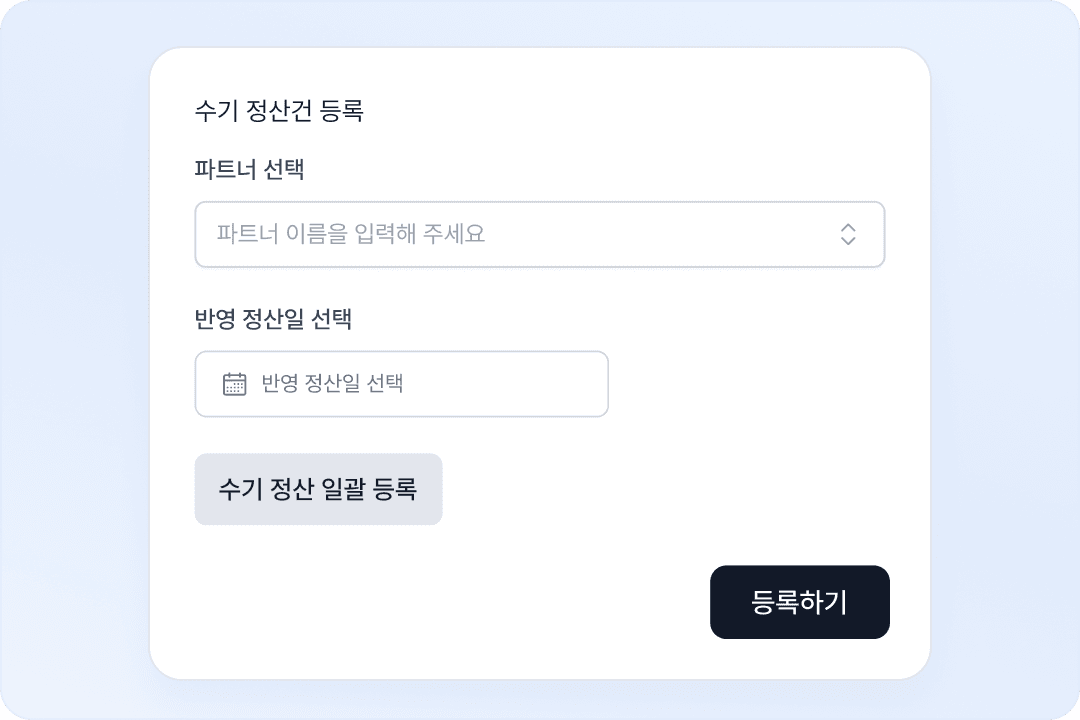Click the blank space right of 수기 정산 일괄 등록
Screen dimensions: 1080x720
pyautogui.click(x=661, y=489)
